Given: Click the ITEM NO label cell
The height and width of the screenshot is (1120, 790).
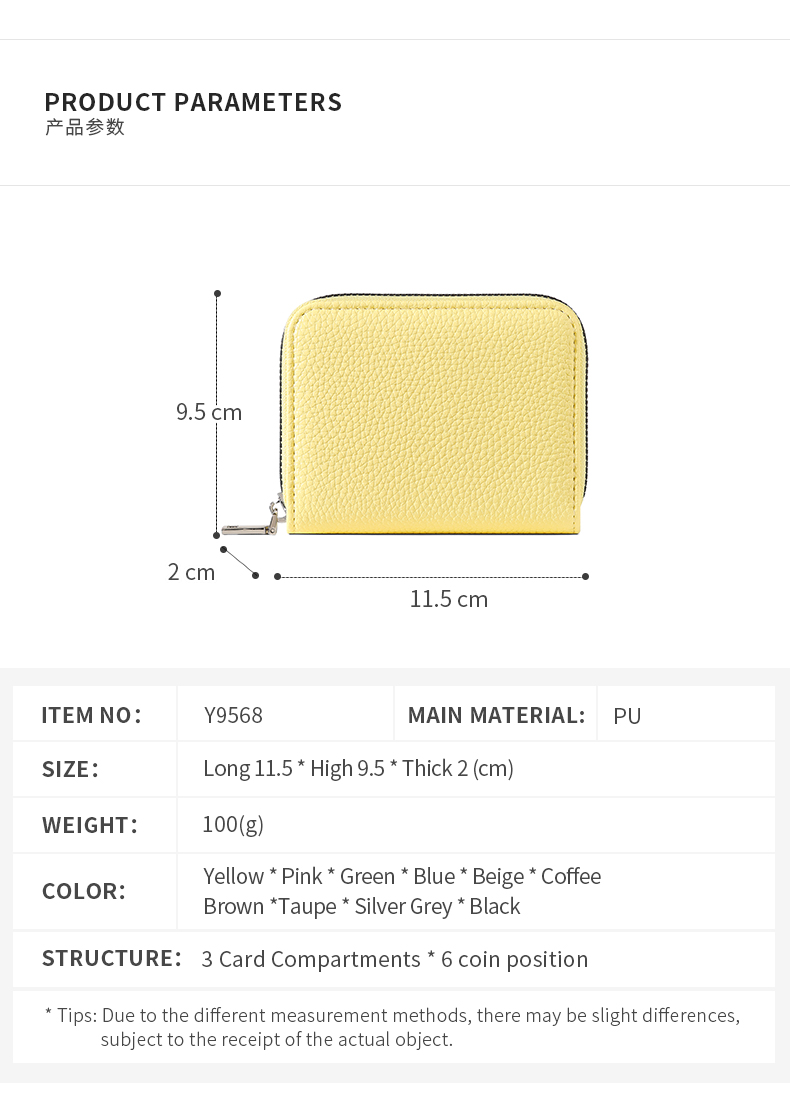Looking at the screenshot, I should pos(92,715).
